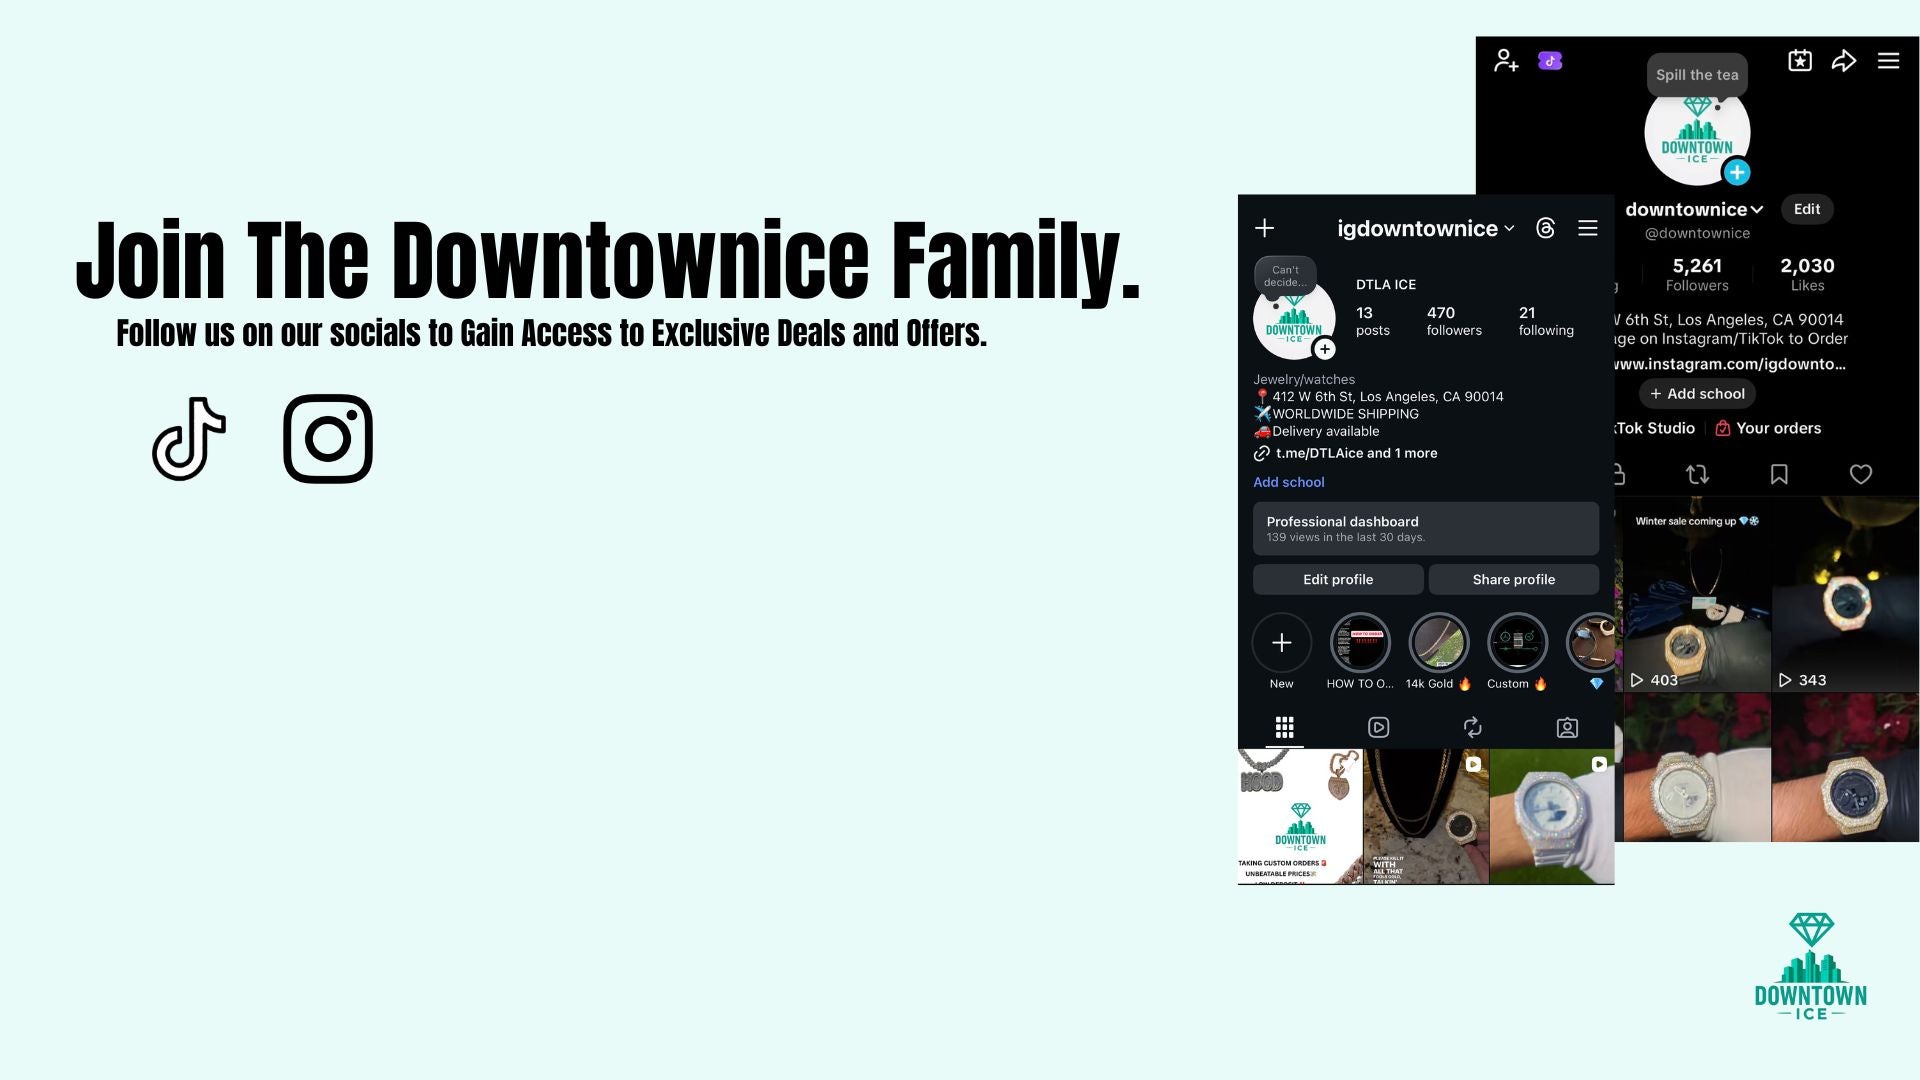This screenshot has width=1920, height=1080.
Task: Open Instagram hamburger menu icon
Action: pyautogui.click(x=1588, y=229)
